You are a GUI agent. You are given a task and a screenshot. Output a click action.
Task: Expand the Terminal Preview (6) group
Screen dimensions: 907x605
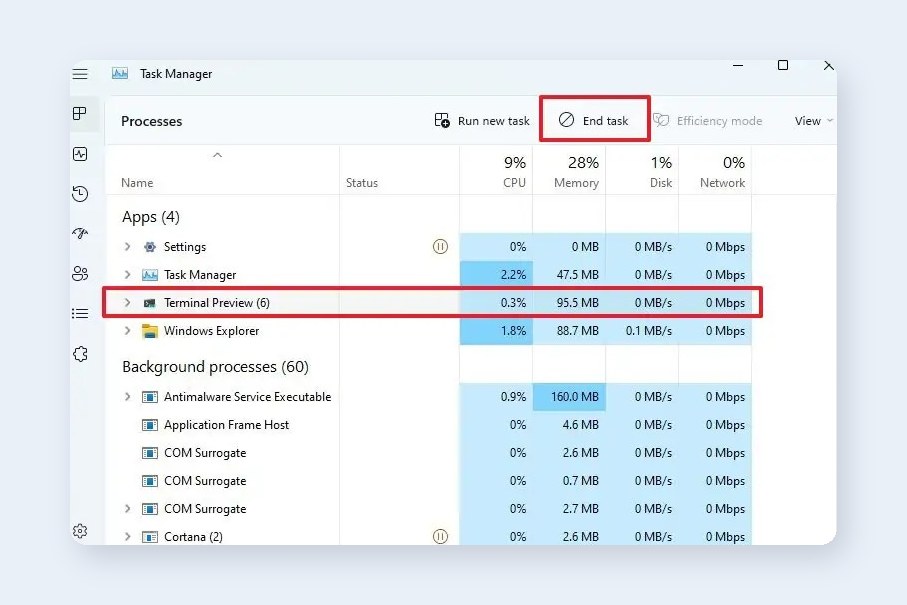tap(127, 302)
